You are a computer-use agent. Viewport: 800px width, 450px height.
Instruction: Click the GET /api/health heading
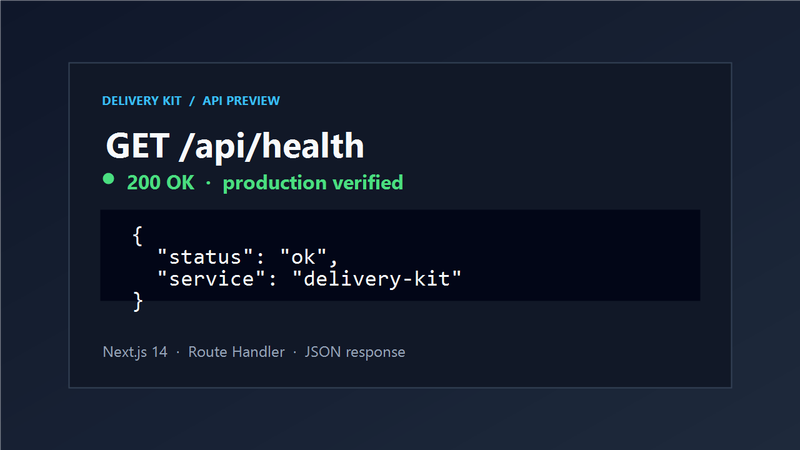[x=235, y=146]
